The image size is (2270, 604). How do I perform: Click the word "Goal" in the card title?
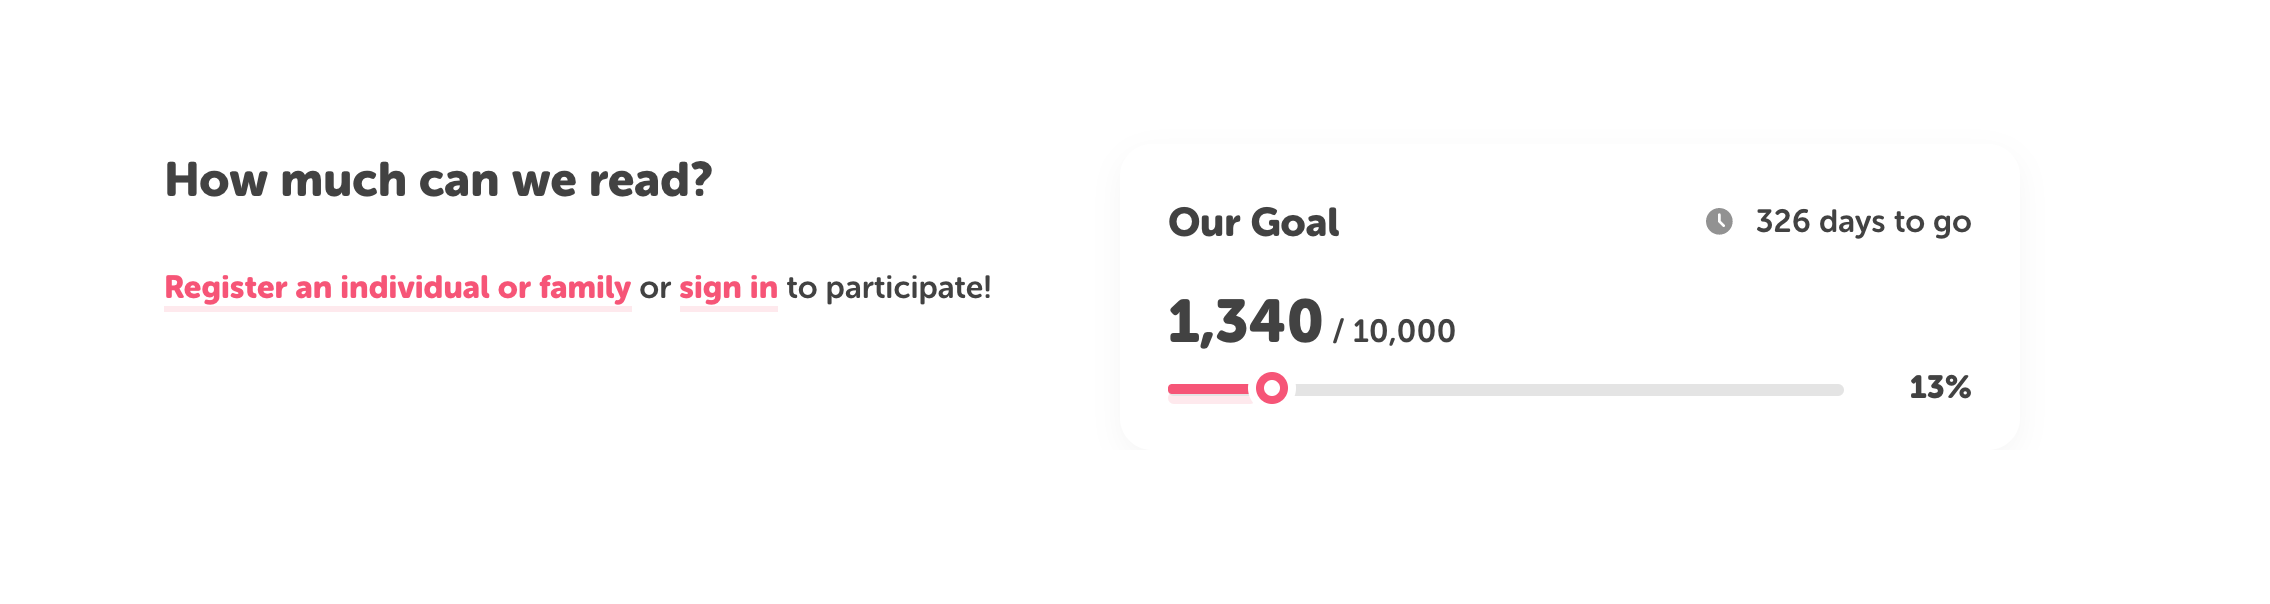click(x=1294, y=222)
